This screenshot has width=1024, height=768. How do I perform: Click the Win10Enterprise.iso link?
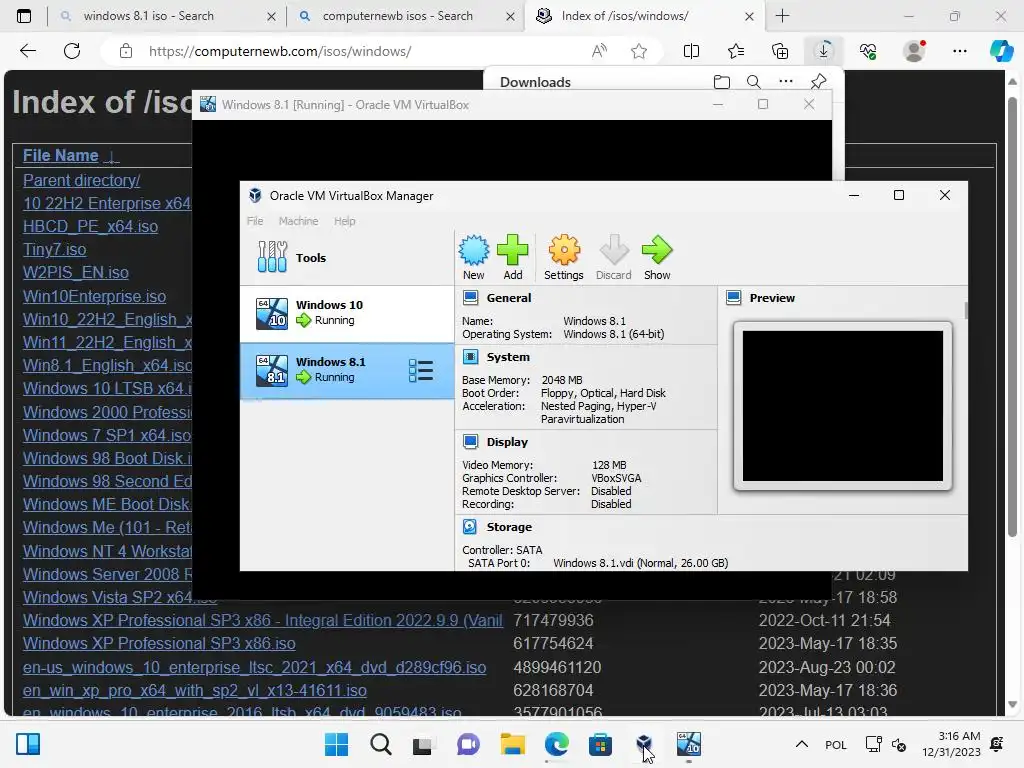(94, 296)
